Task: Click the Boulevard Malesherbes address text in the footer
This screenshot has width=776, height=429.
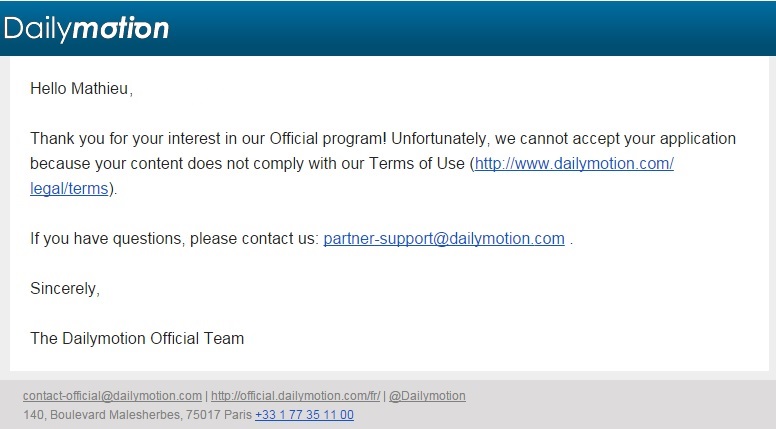Action: pos(138,415)
